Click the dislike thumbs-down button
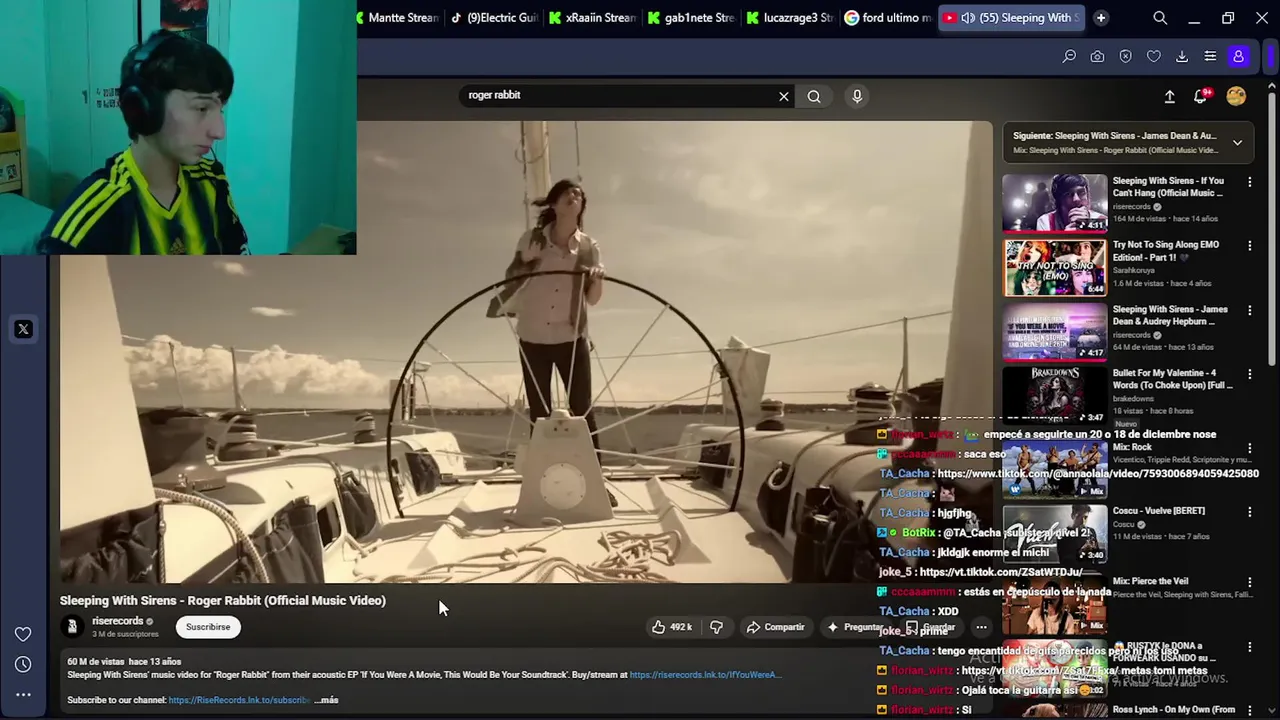Viewport: 1280px width, 720px height. click(716, 627)
